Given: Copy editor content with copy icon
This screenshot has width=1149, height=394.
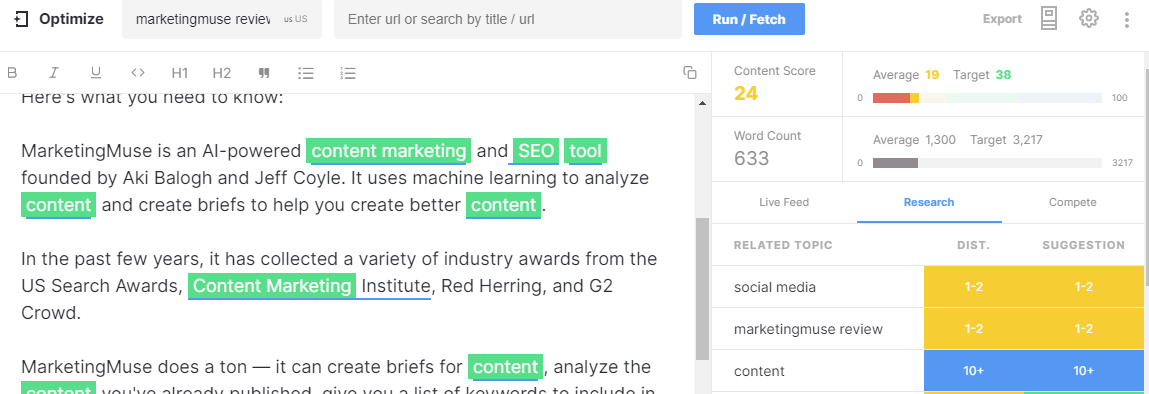Looking at the screenshot, I should 690,72.
